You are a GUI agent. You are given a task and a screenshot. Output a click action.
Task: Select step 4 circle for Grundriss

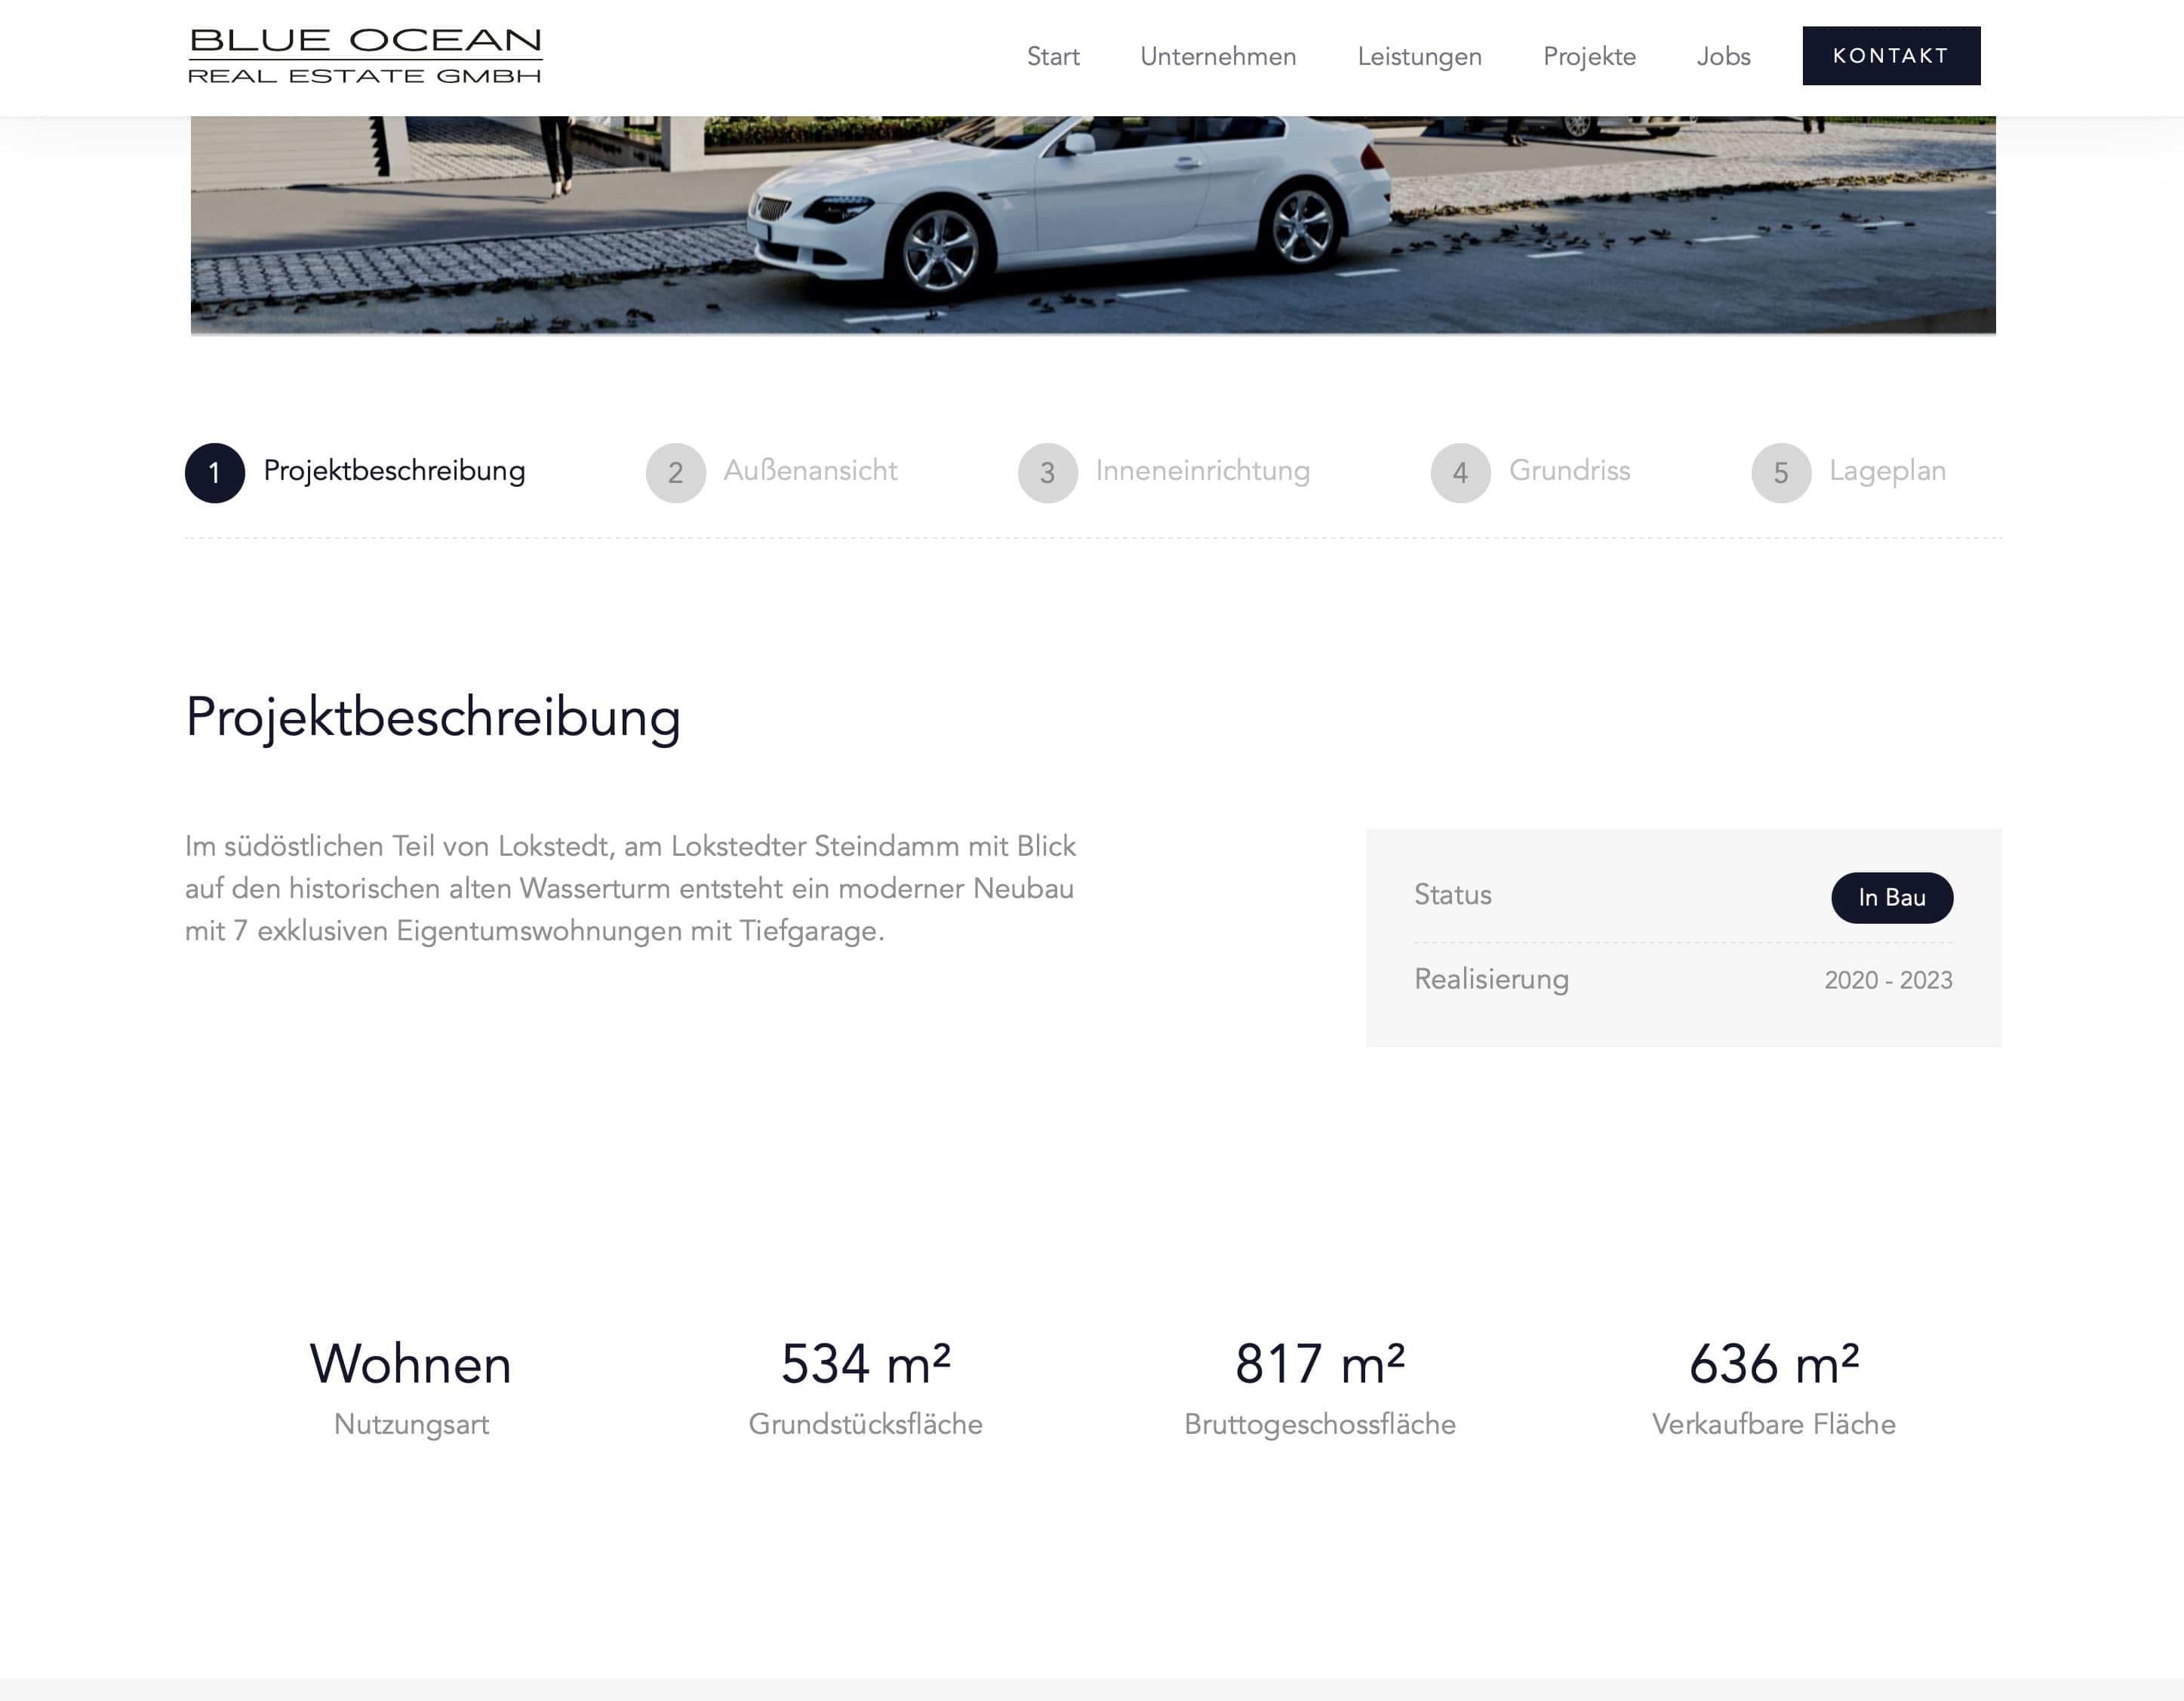tap(1461, 473)
